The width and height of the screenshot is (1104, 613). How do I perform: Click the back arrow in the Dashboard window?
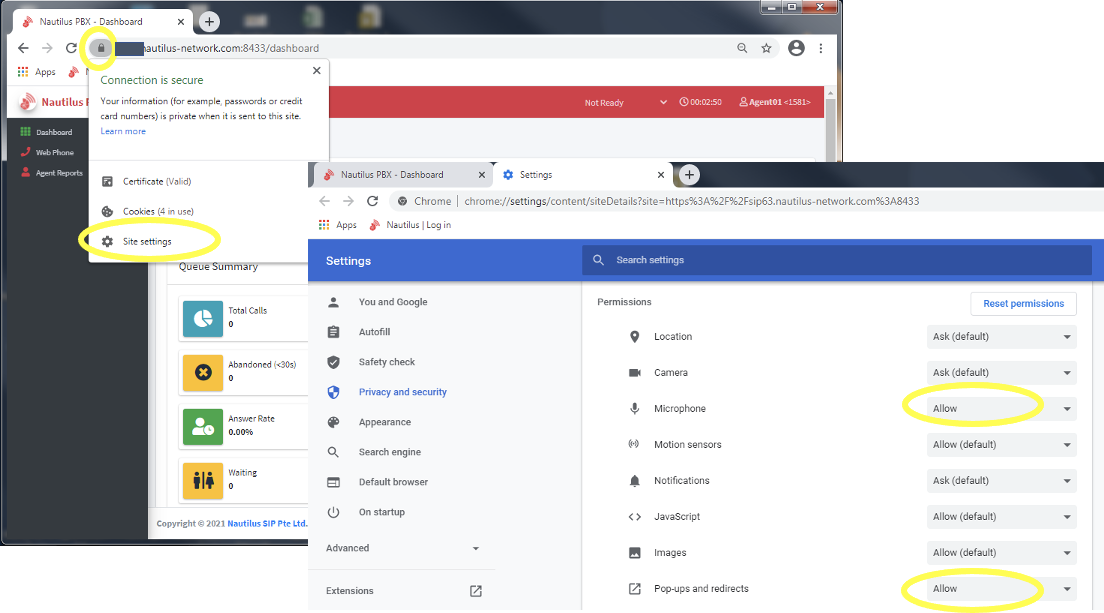coord(23,48)
